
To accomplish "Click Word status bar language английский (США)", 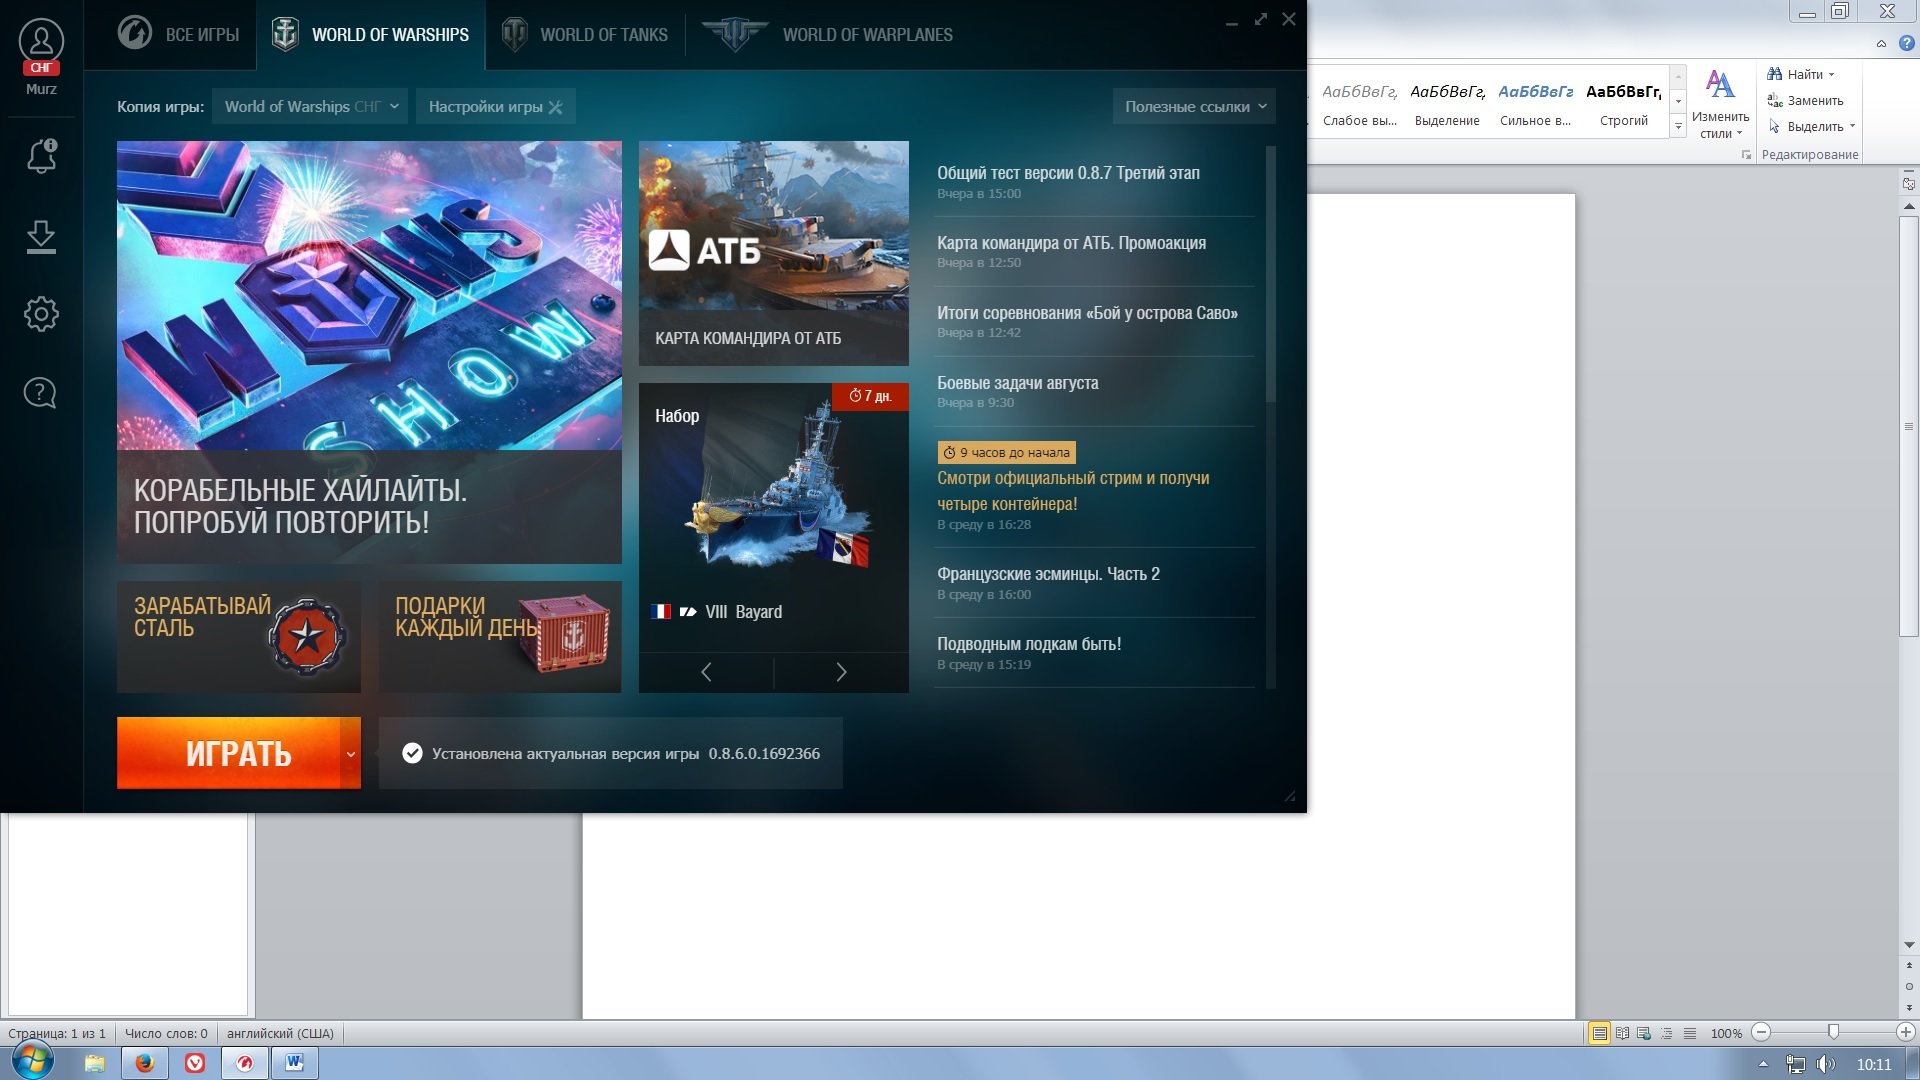I will point(280,1033).
